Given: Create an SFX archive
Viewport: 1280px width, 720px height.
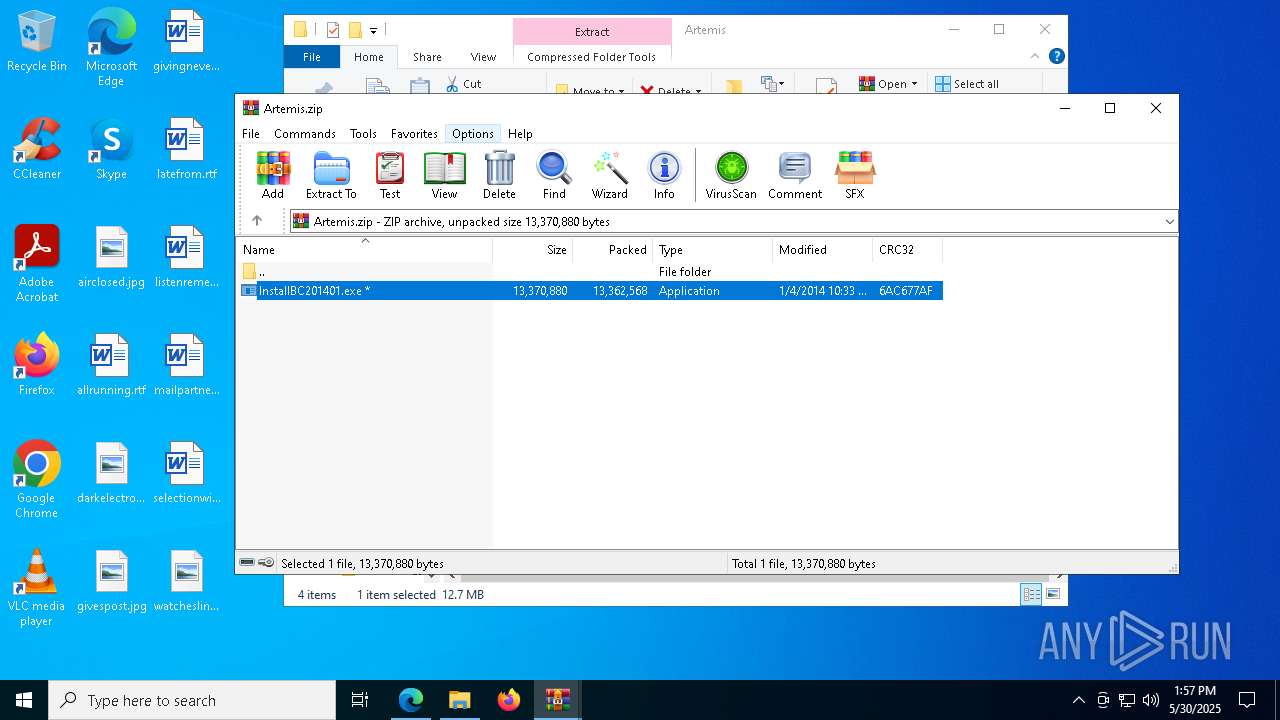Looking at the screenshot, I should coord(855,175).
